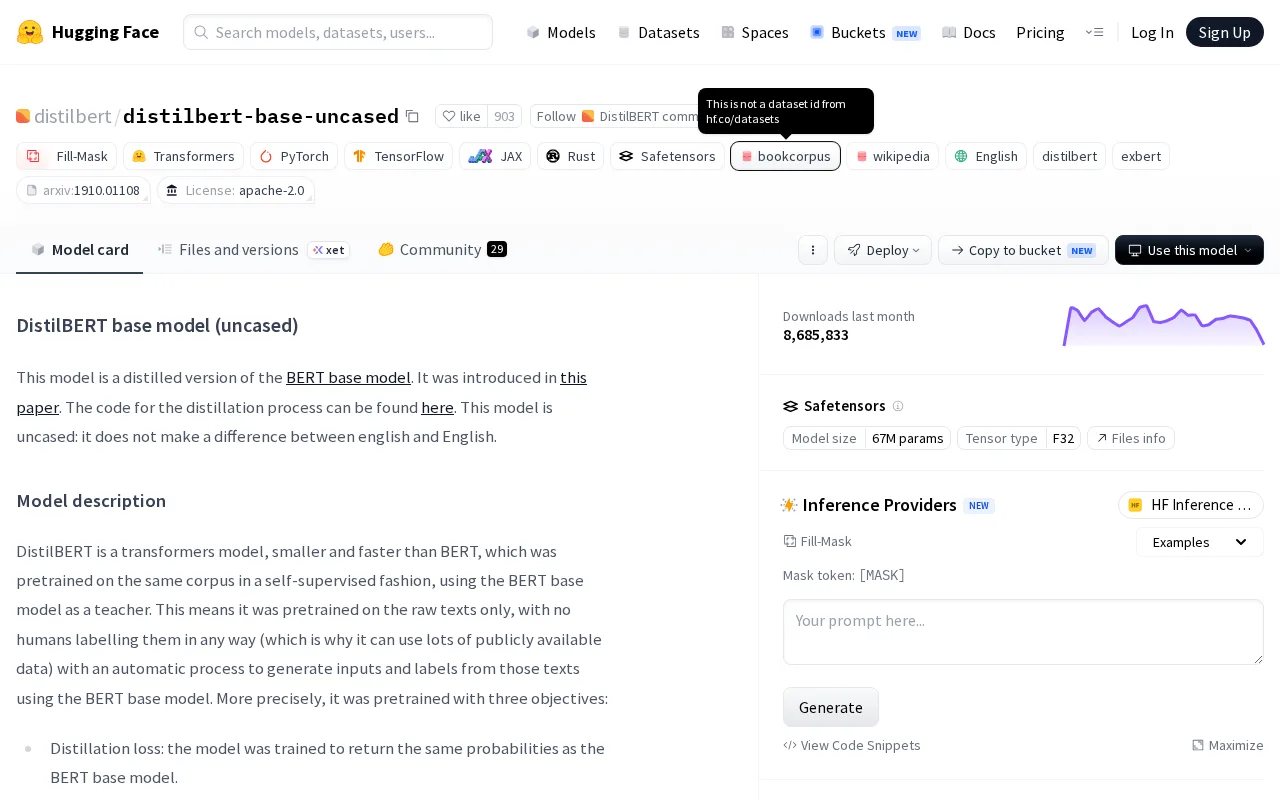This screenshot has width=1280, height=800.
Task: Open the three-dot more options menu
Action: pos(812,250)
